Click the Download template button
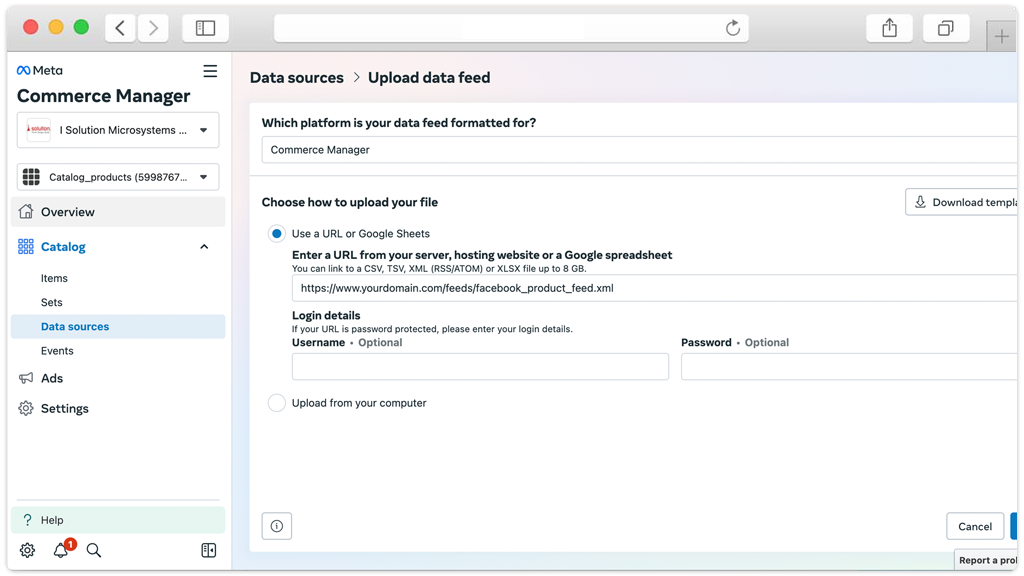The height and width of the screenshot is (576, 1024). (x=964, y=202)
